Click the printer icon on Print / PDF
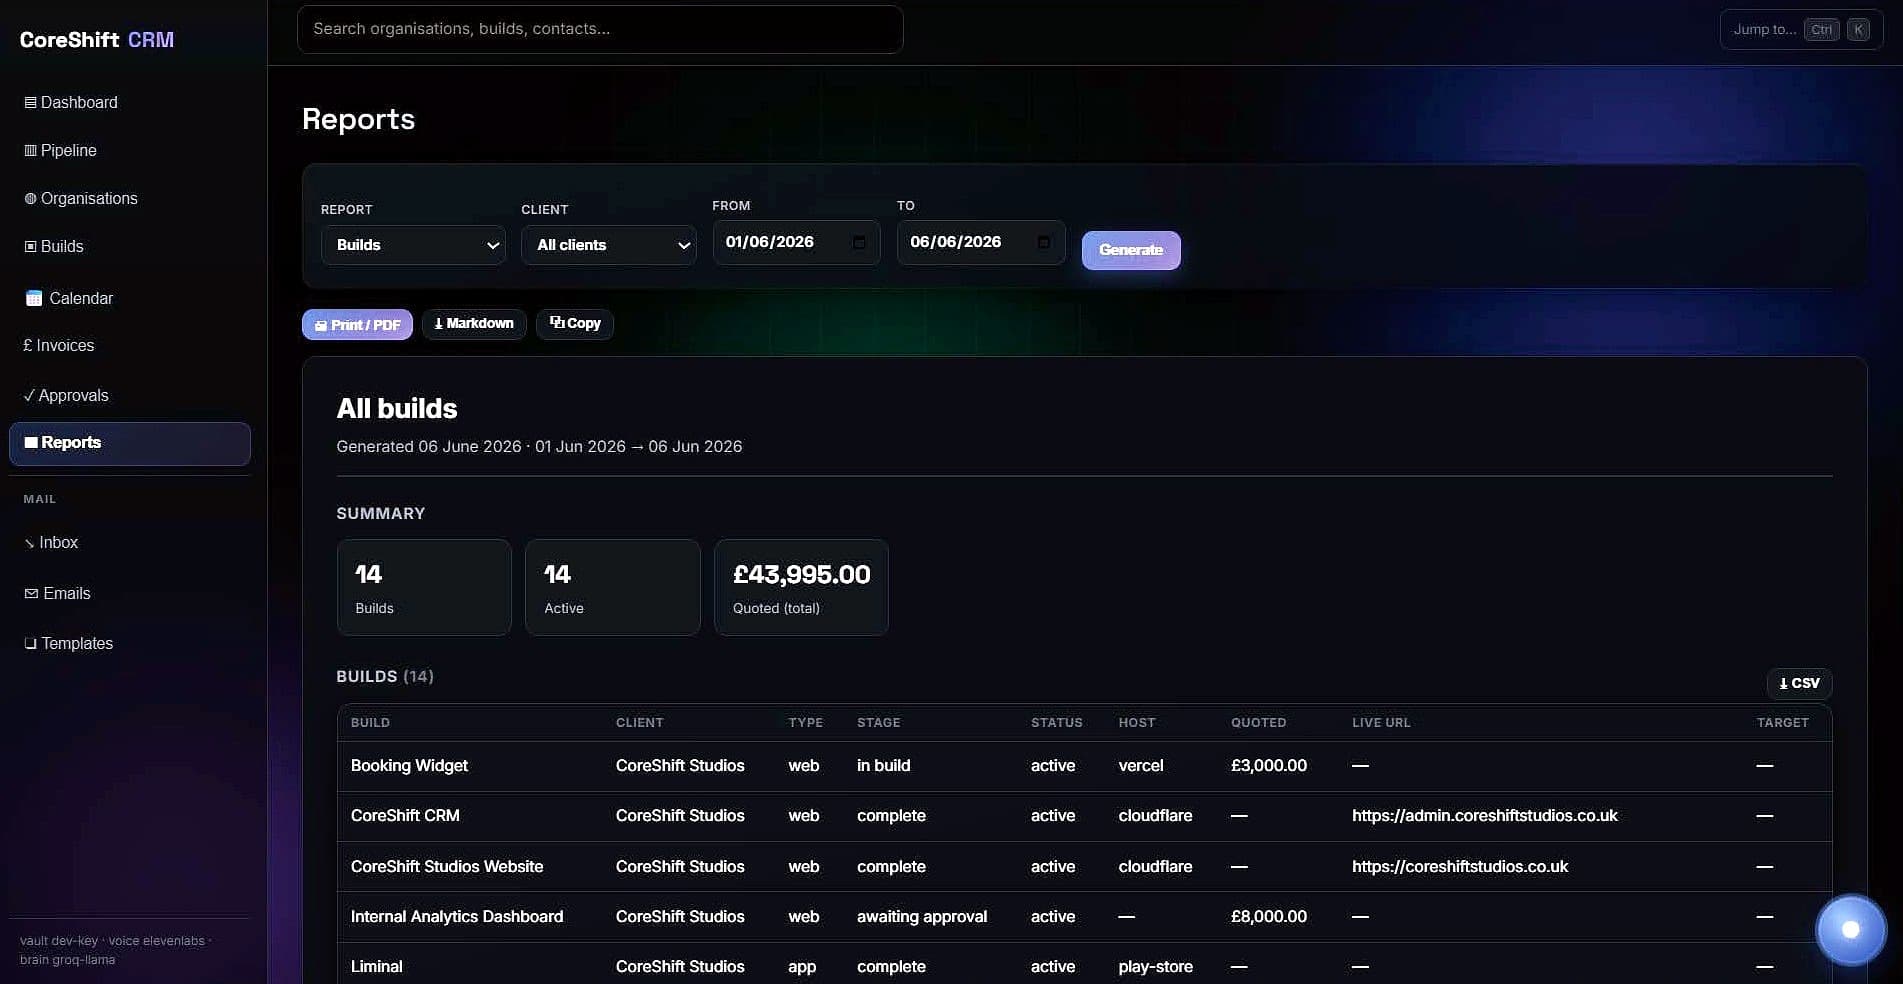Viewport: 1903px width, 984px height. click(x=321, y=326)
